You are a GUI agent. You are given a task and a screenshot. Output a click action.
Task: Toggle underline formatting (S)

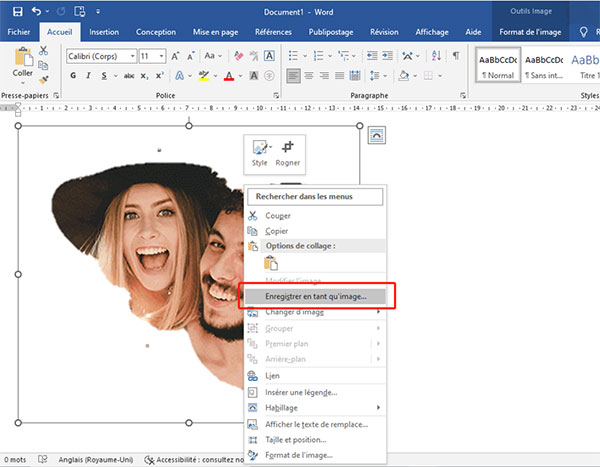click(105, 77)
